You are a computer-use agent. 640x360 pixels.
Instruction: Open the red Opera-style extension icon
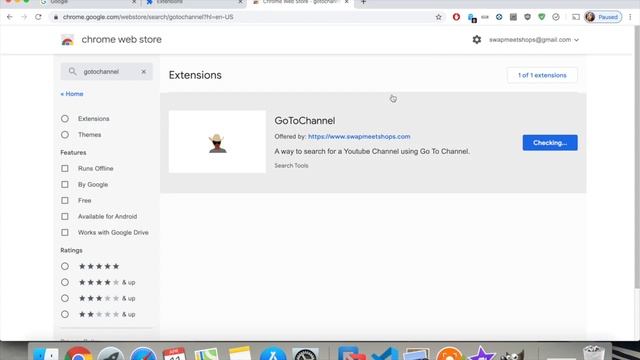point(456,17)
